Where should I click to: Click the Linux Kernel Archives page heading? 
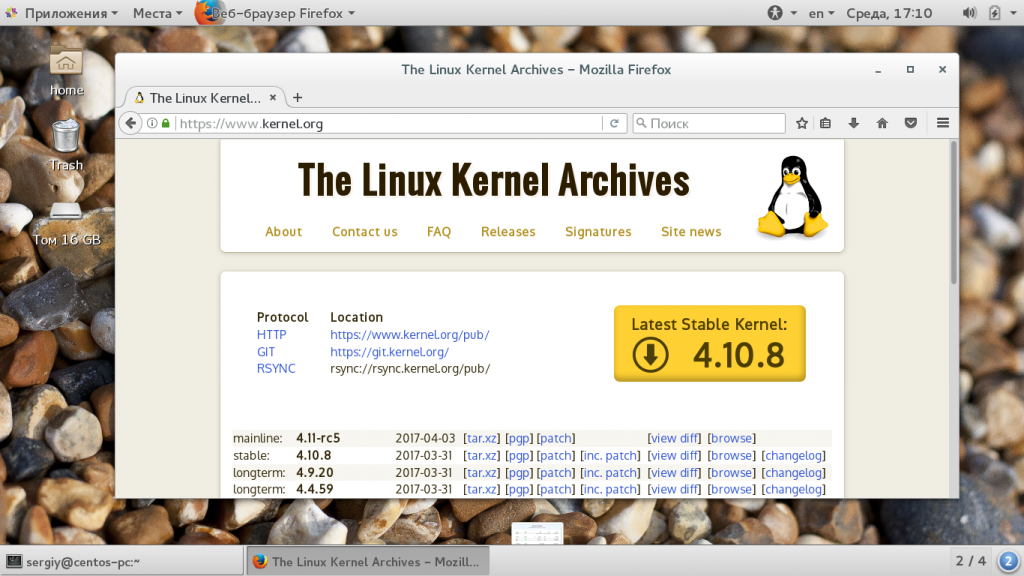click(494, 180)
